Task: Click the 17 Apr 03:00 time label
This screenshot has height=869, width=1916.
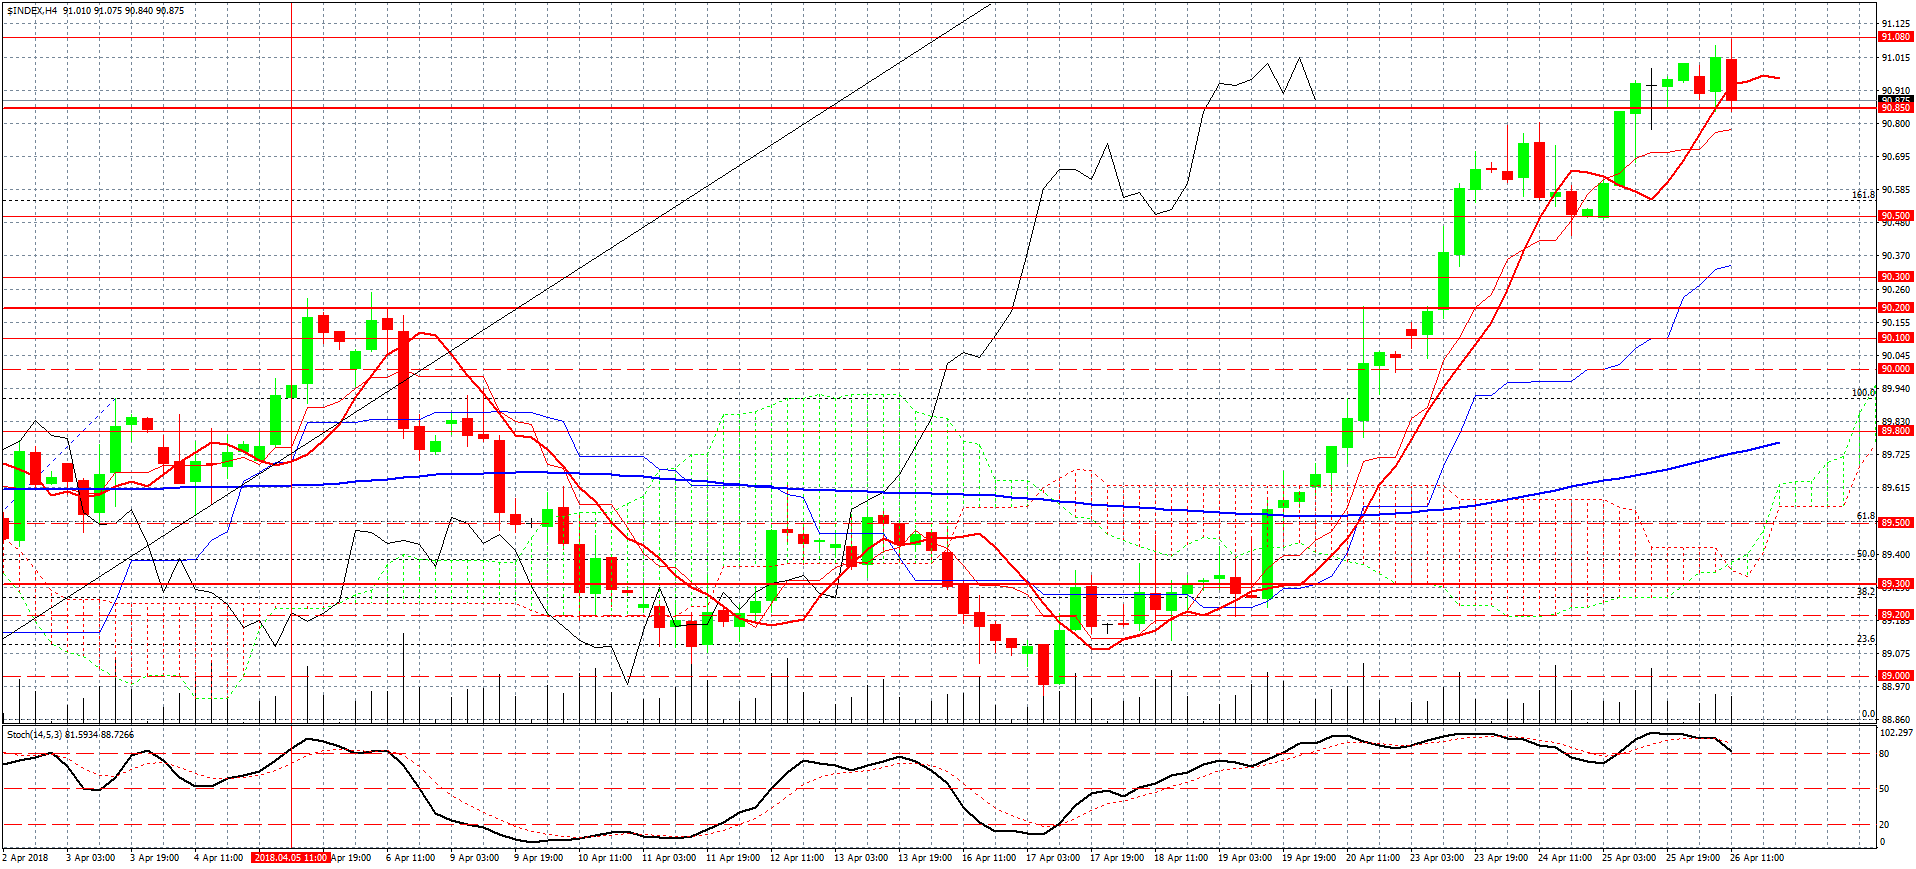Action: point(1052,858)
